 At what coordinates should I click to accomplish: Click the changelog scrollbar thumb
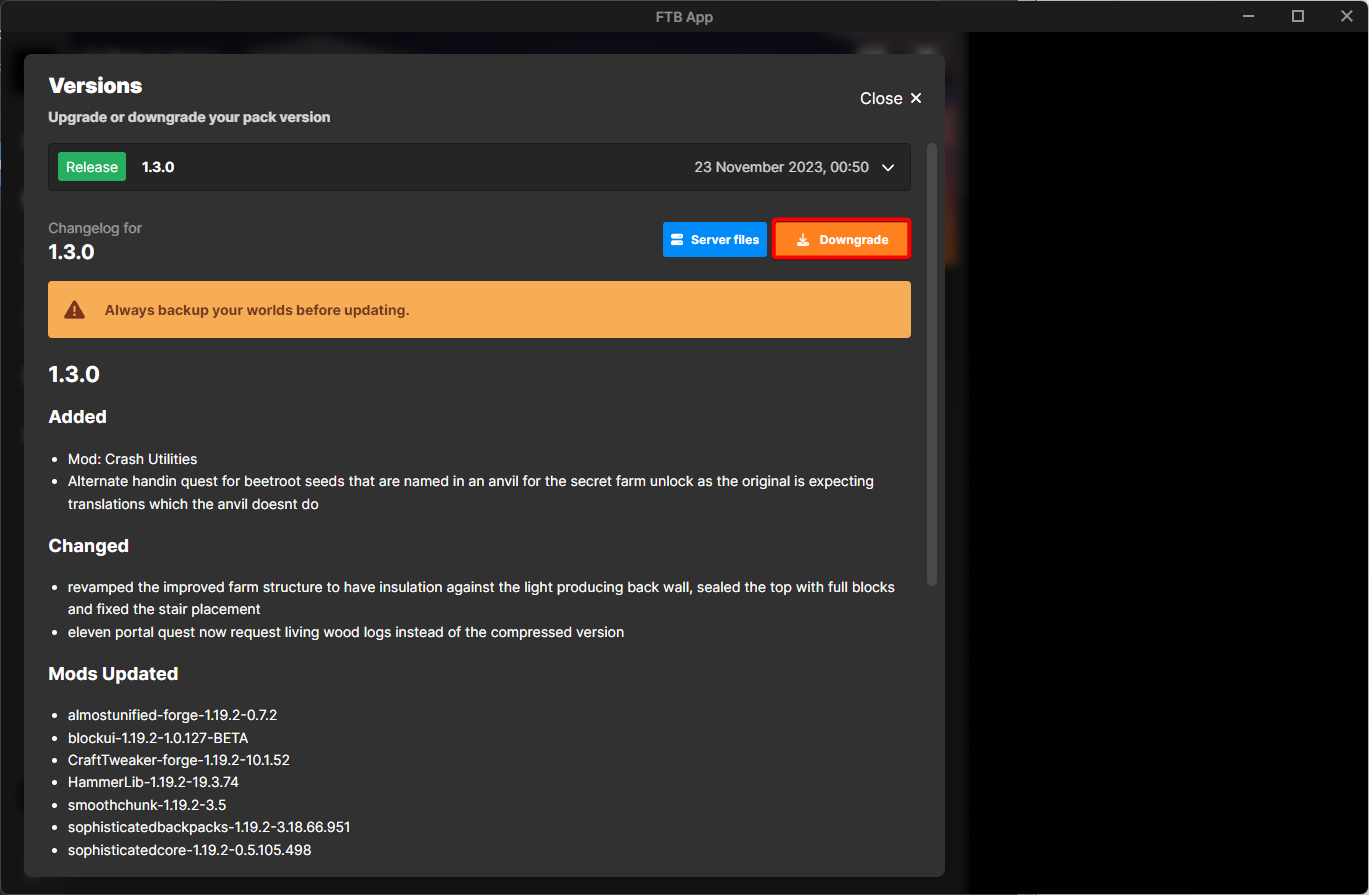(932, 365)
